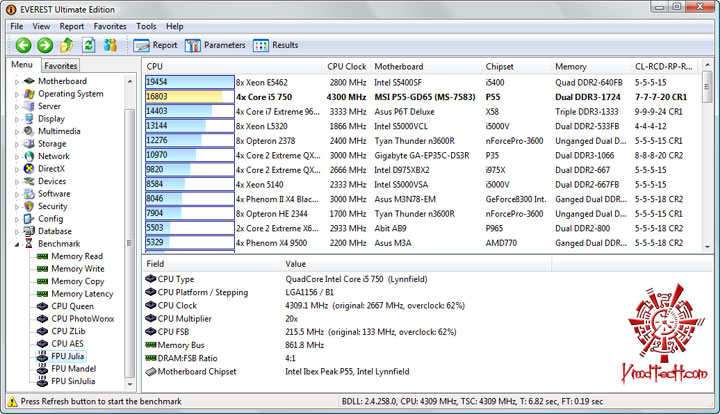Expand the Display tree node
Screen dimensions: 720x414
pos(17,119)
